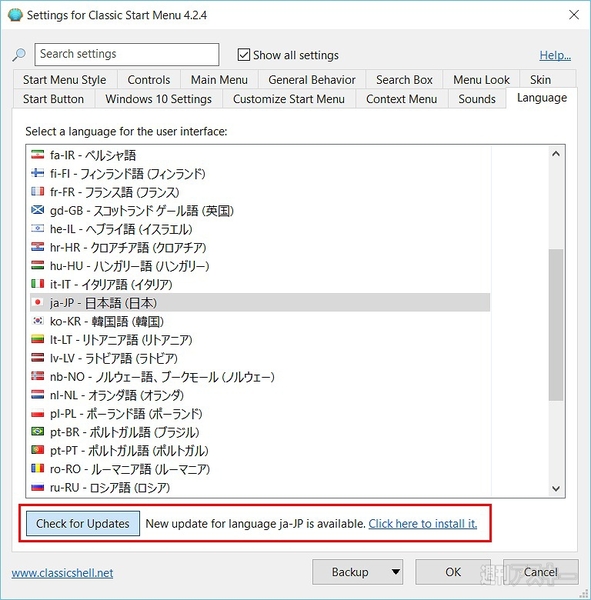
Task: Select the 'ja-JP - 日本語 (日本)' row
Action: (260, 303)
